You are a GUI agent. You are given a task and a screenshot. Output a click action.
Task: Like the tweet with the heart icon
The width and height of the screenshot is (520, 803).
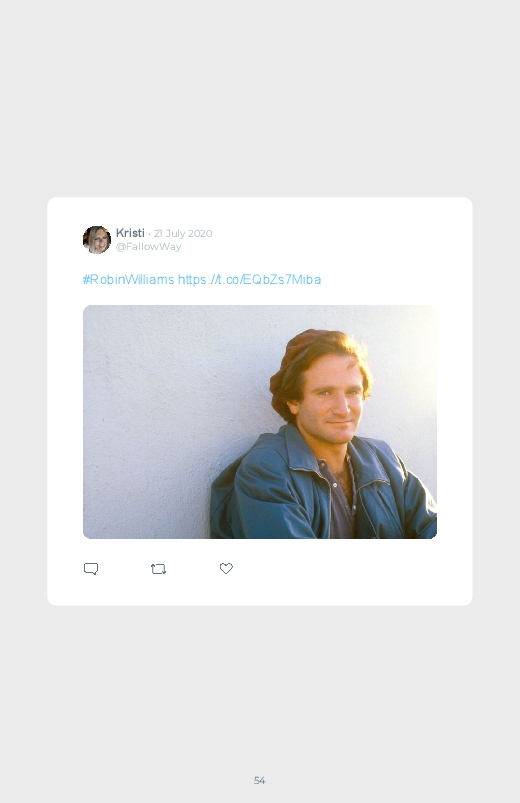click(x=226, y=568)
